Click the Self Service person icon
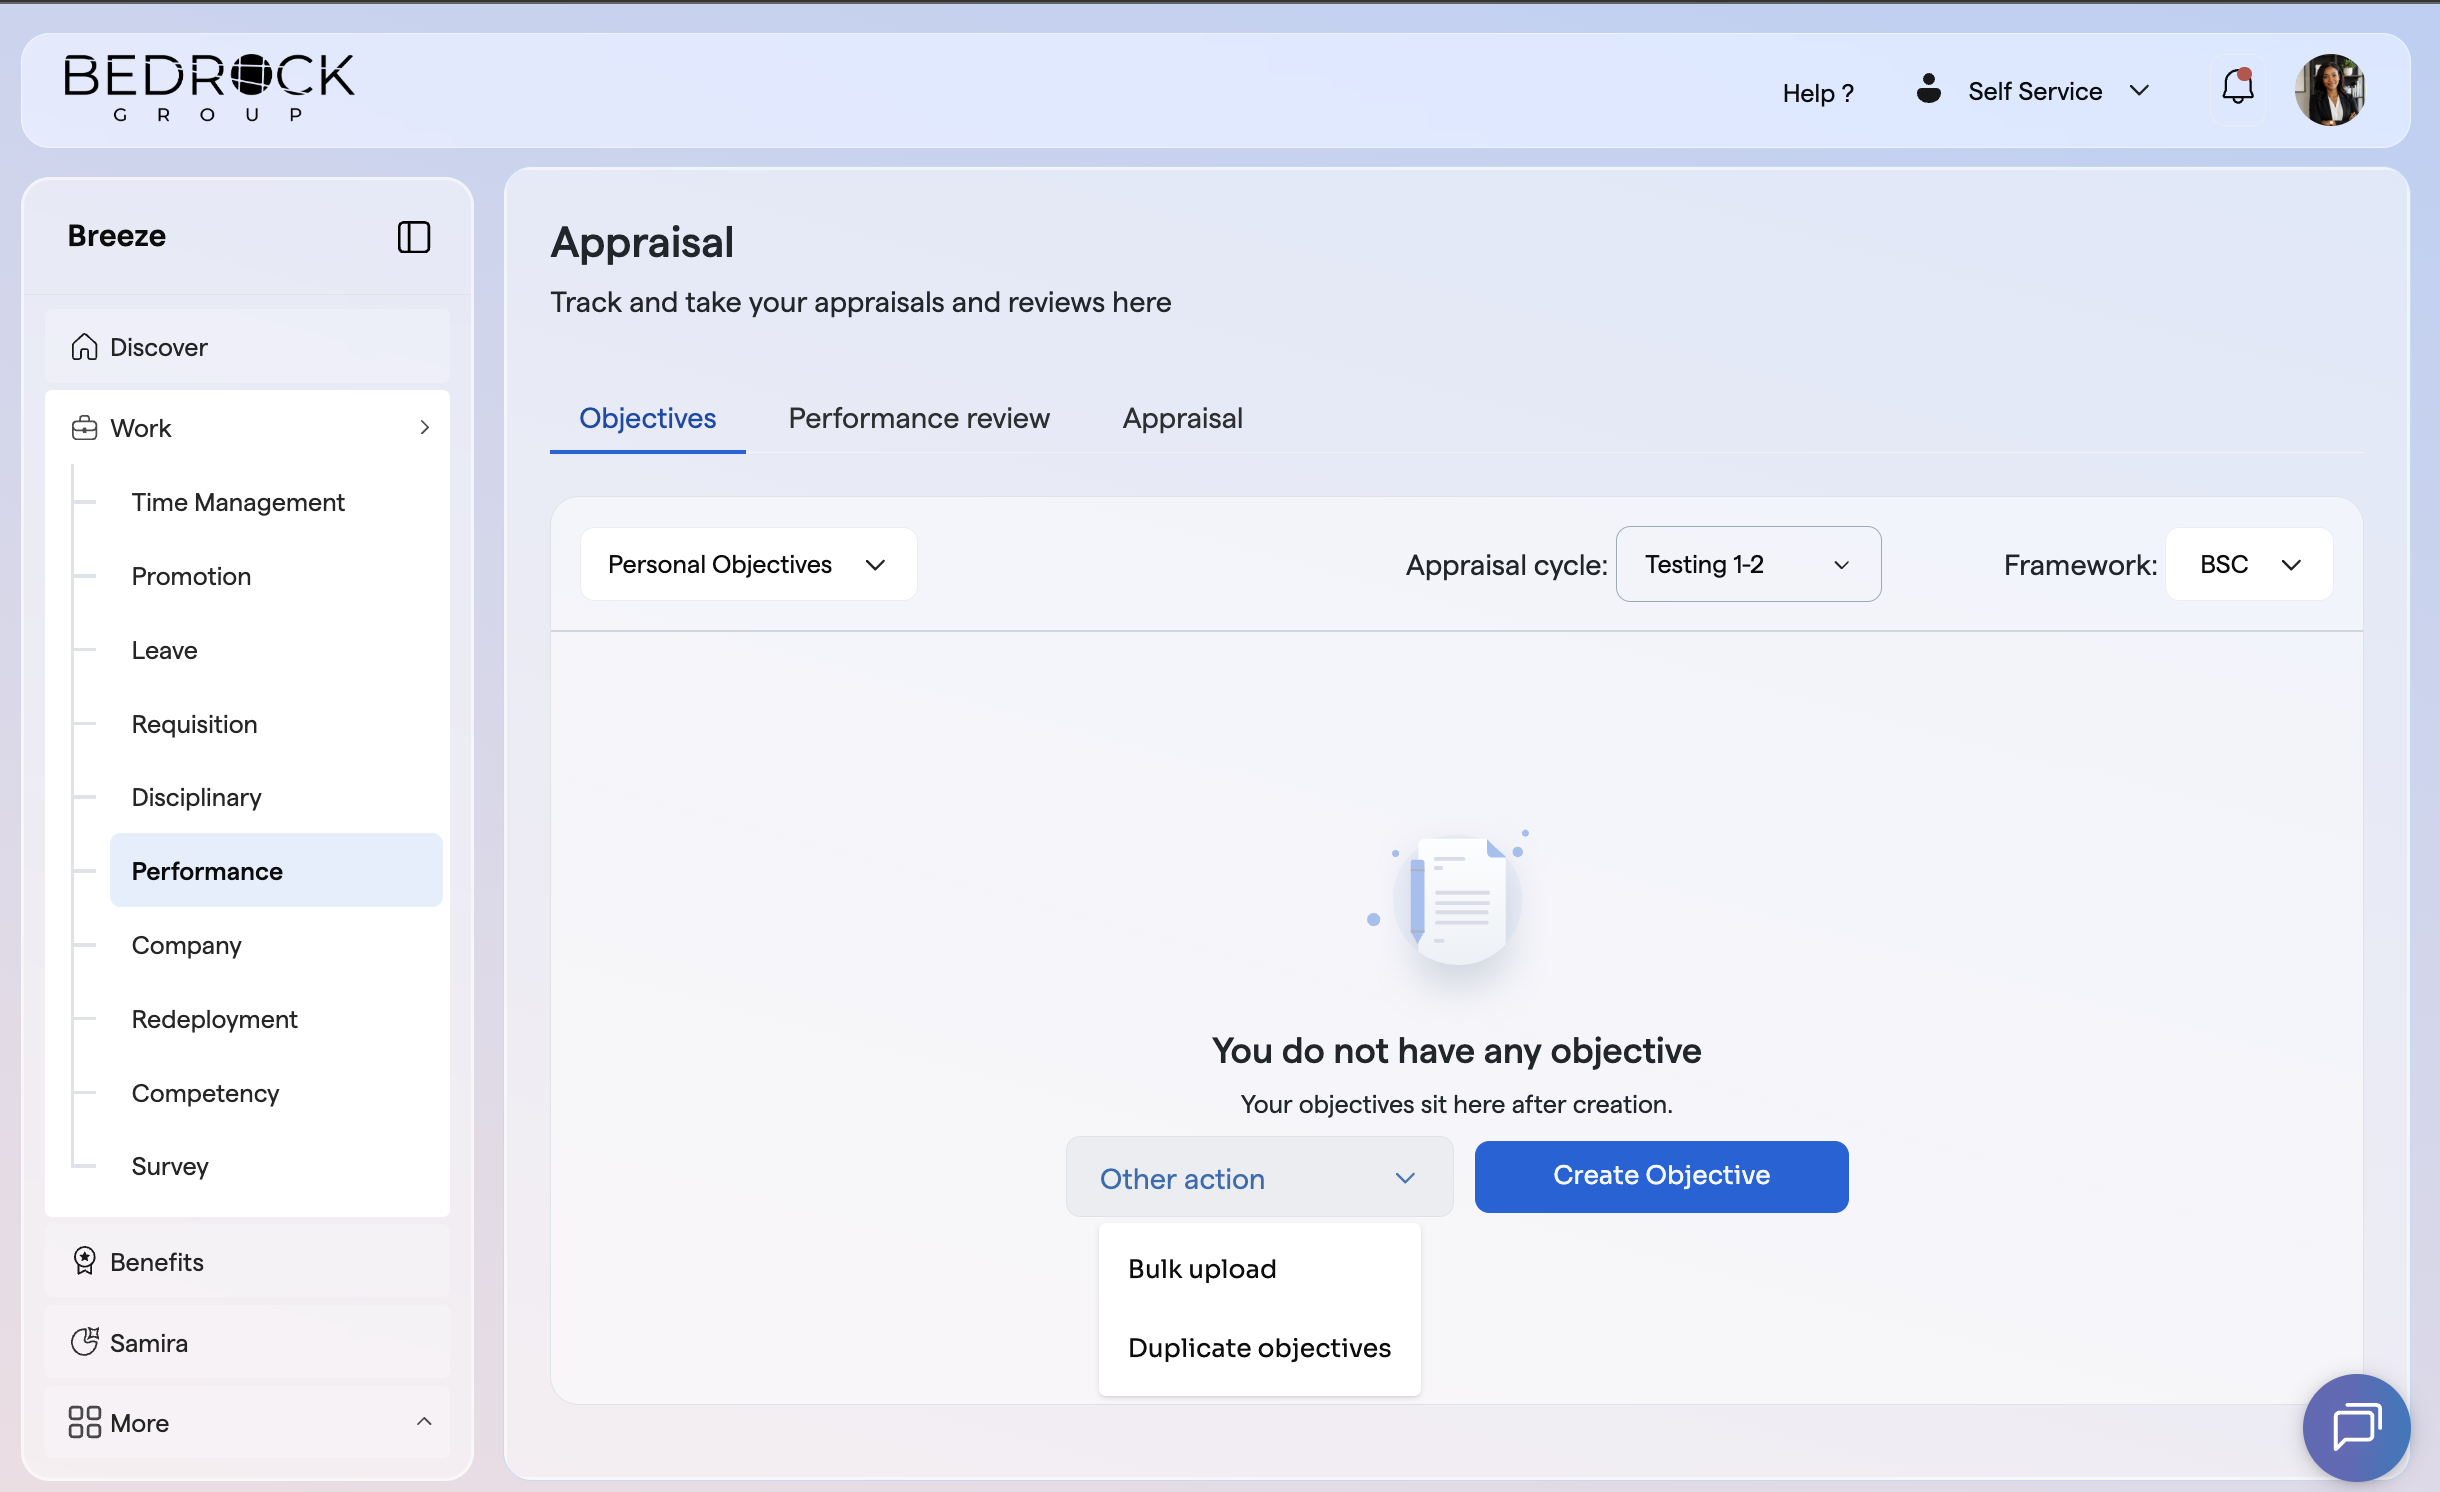This screenshot has height=1492, width=2440. [x=1929, y=88]
